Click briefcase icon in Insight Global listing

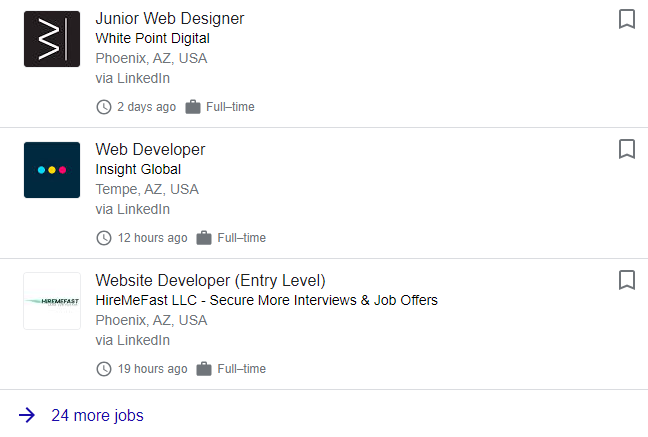pos(204,238)
